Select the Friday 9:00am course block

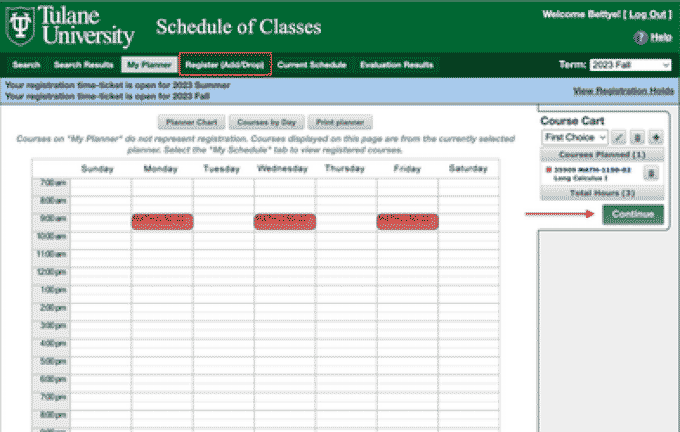408,221
